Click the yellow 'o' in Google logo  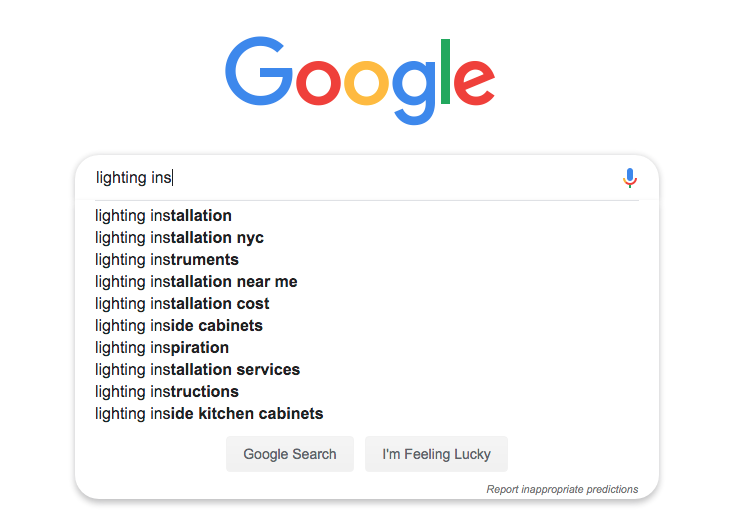pyautogui.click(x=367, y=82)
